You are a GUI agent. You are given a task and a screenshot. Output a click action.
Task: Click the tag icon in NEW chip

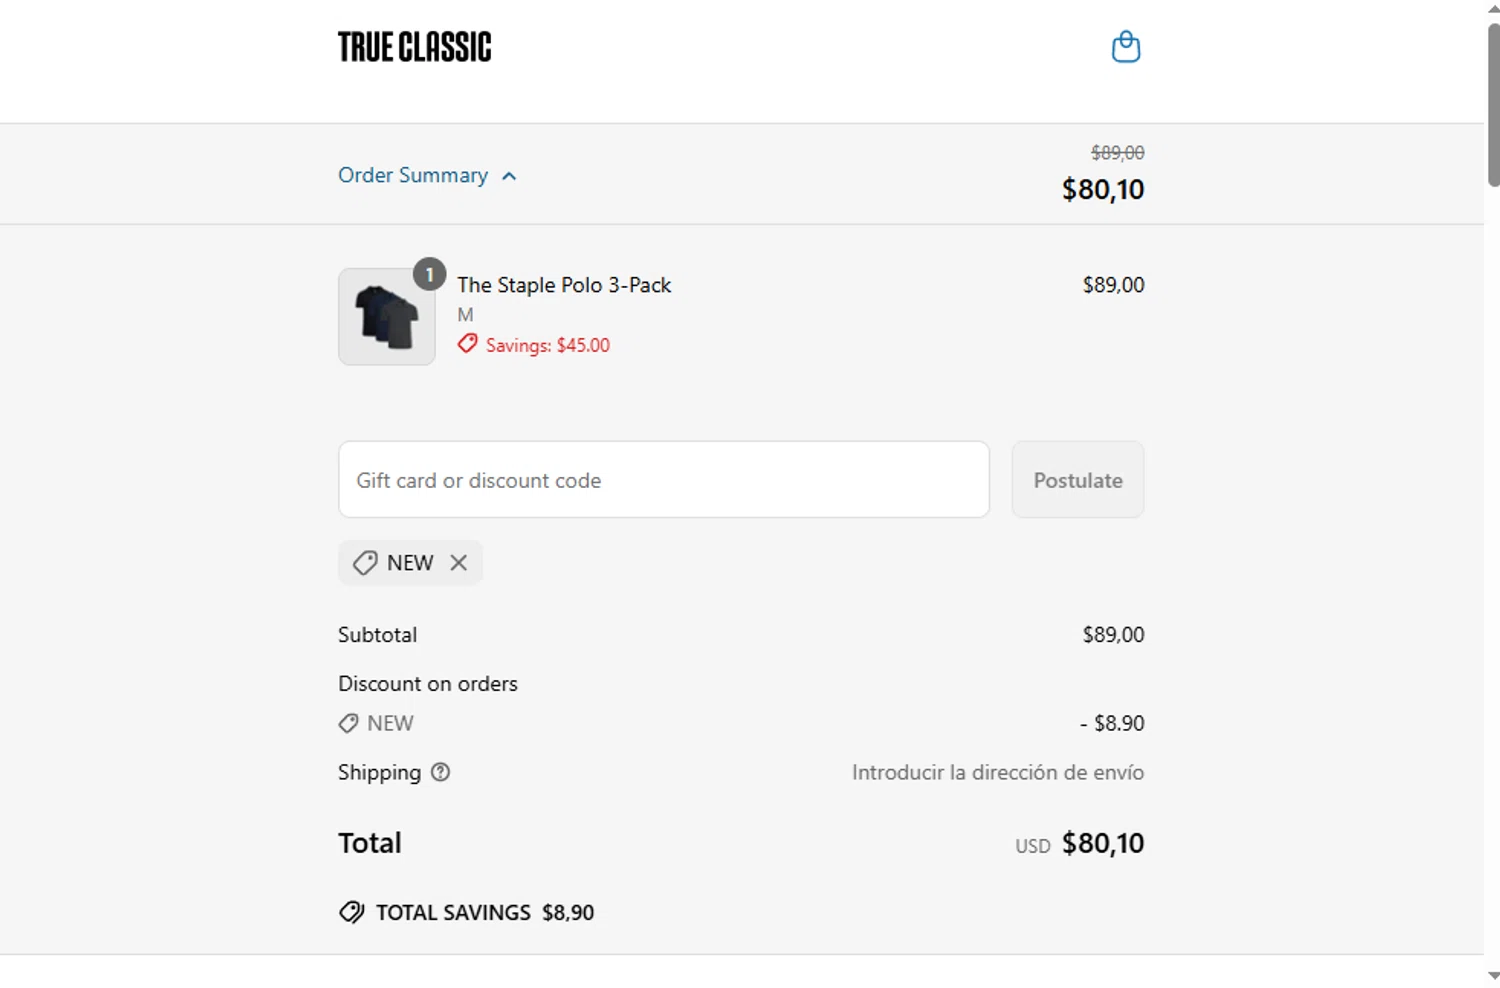[x=365, y=563]
